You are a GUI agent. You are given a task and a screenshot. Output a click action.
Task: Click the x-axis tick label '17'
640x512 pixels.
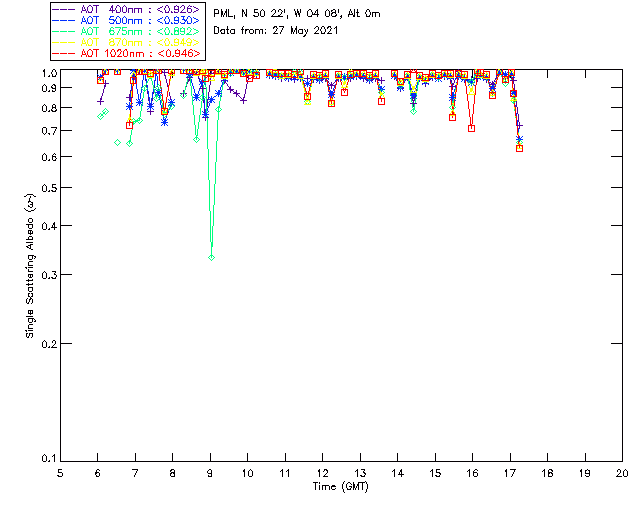click(x=510, y=473)
